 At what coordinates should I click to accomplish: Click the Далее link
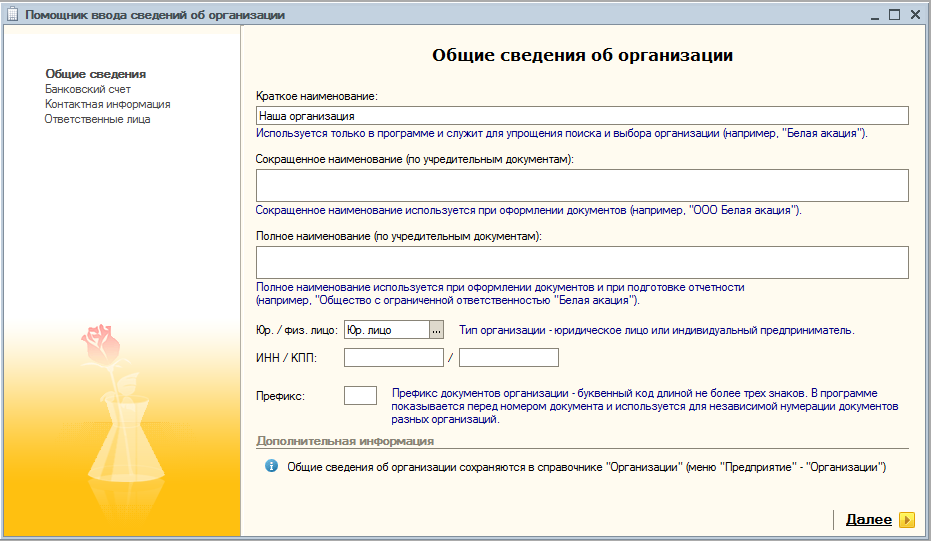coord(869,520)
